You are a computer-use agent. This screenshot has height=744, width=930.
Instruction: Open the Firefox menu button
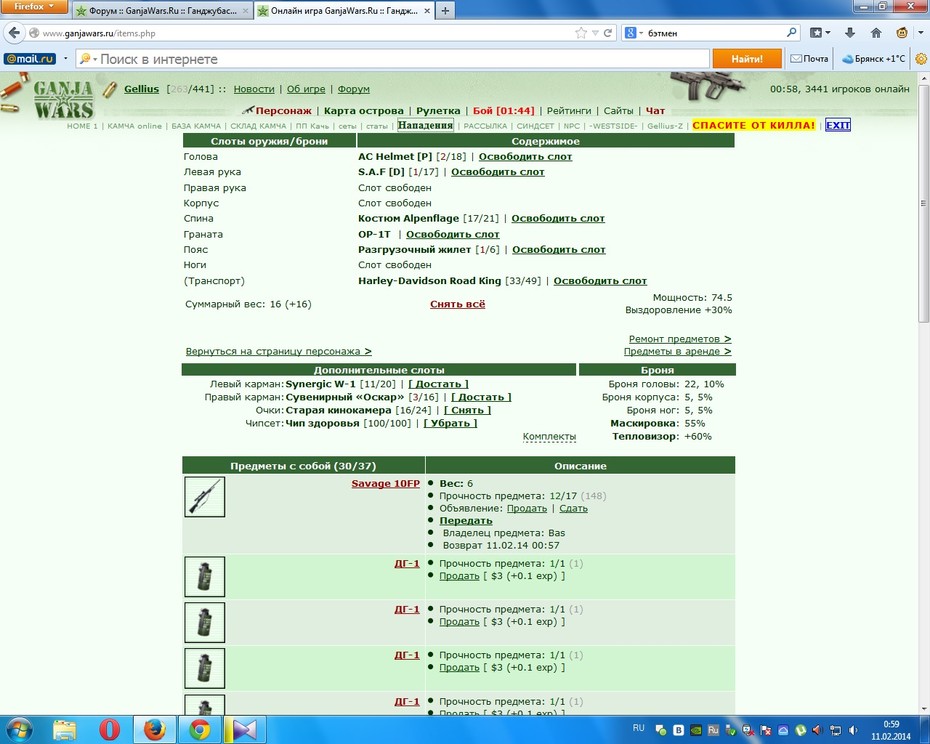[x=34, y=7]
